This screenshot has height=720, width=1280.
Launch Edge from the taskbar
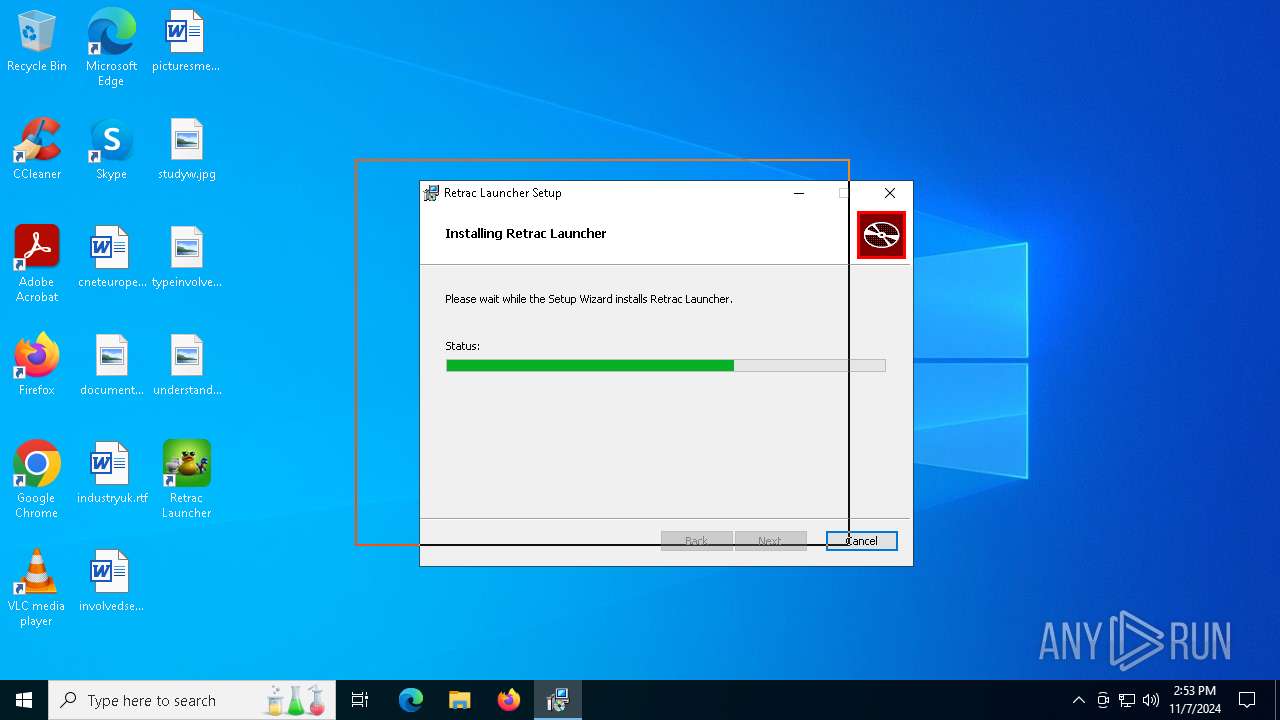(x=411, y=700)
